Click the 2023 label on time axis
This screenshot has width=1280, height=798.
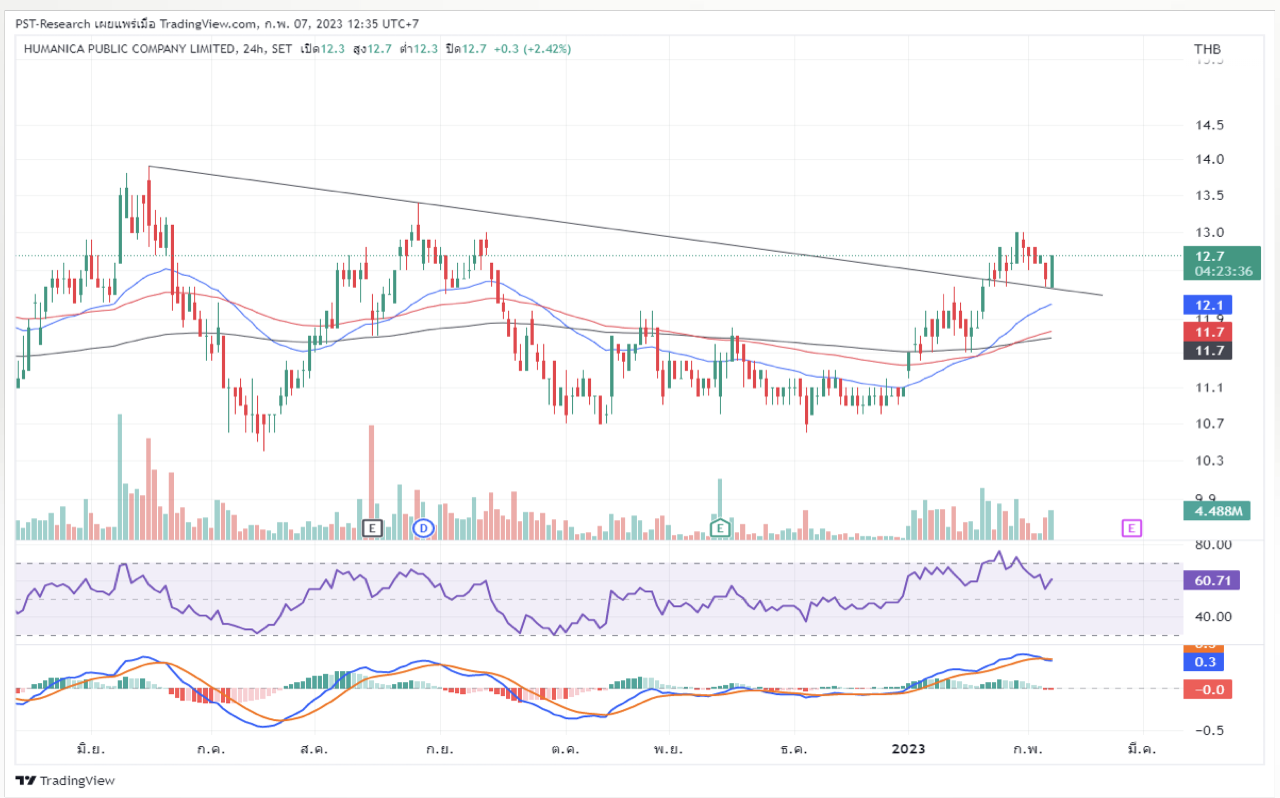pyautogui.click(x=909, y=748)
